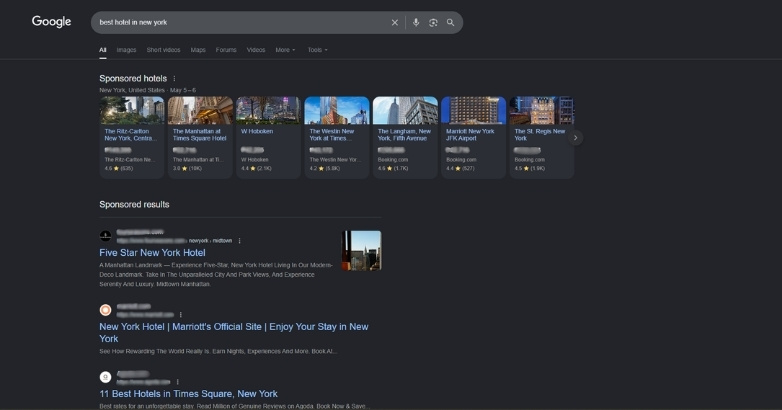Click the favicon of the Five Star New York Hotel ad
782x410 pixels.
(x=105, y=236)
